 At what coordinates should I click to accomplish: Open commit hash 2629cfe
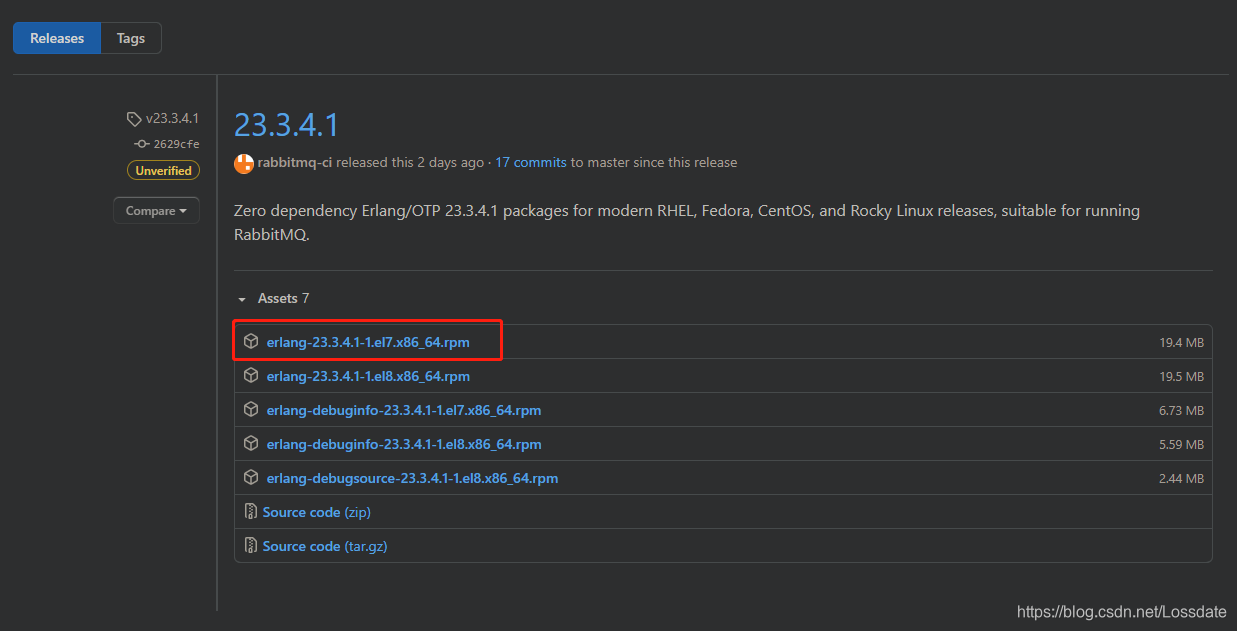(x=176, y=144)
